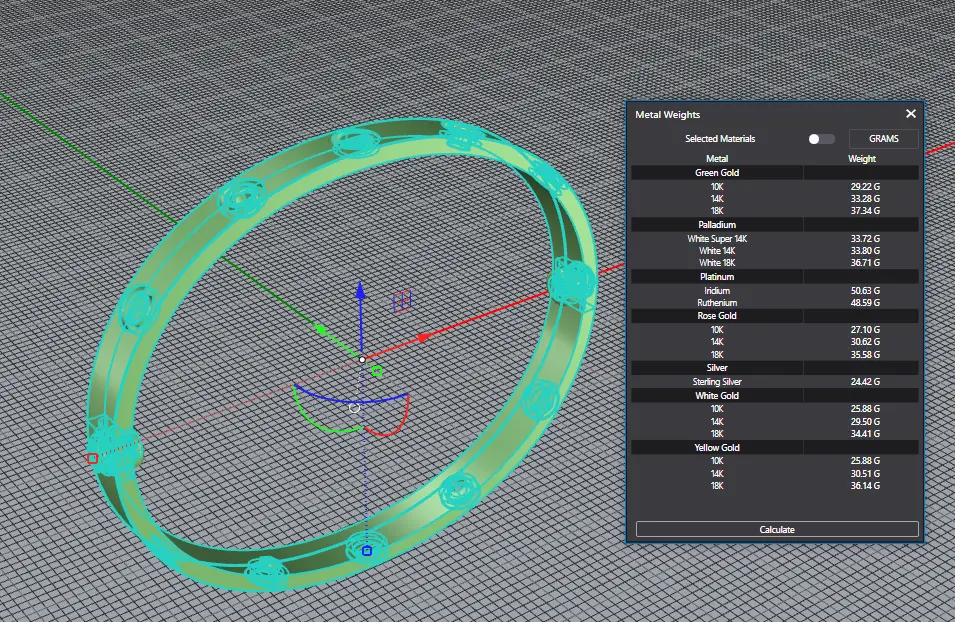Click the 48.59 G weight value
955x622 pixels.
[865, 303]
